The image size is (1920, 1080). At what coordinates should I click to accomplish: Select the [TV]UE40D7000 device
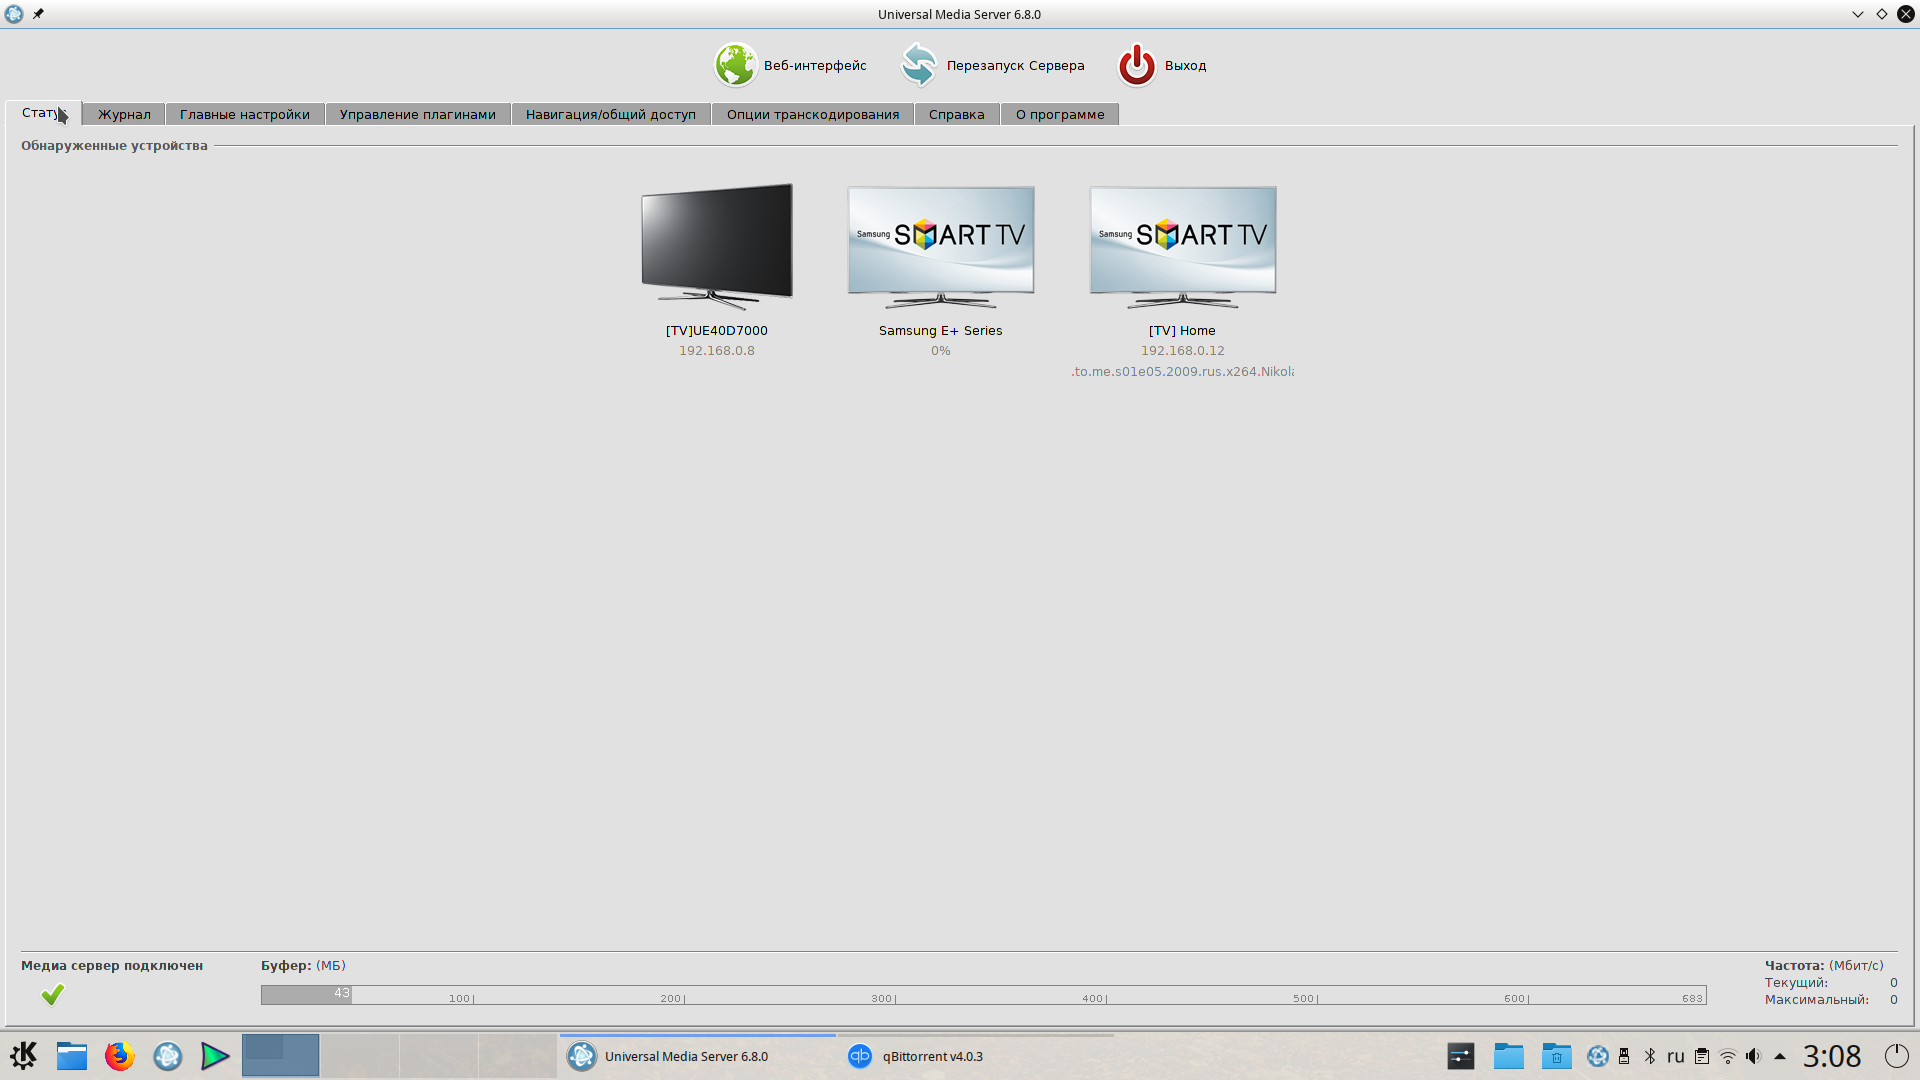tap(716, 246)
